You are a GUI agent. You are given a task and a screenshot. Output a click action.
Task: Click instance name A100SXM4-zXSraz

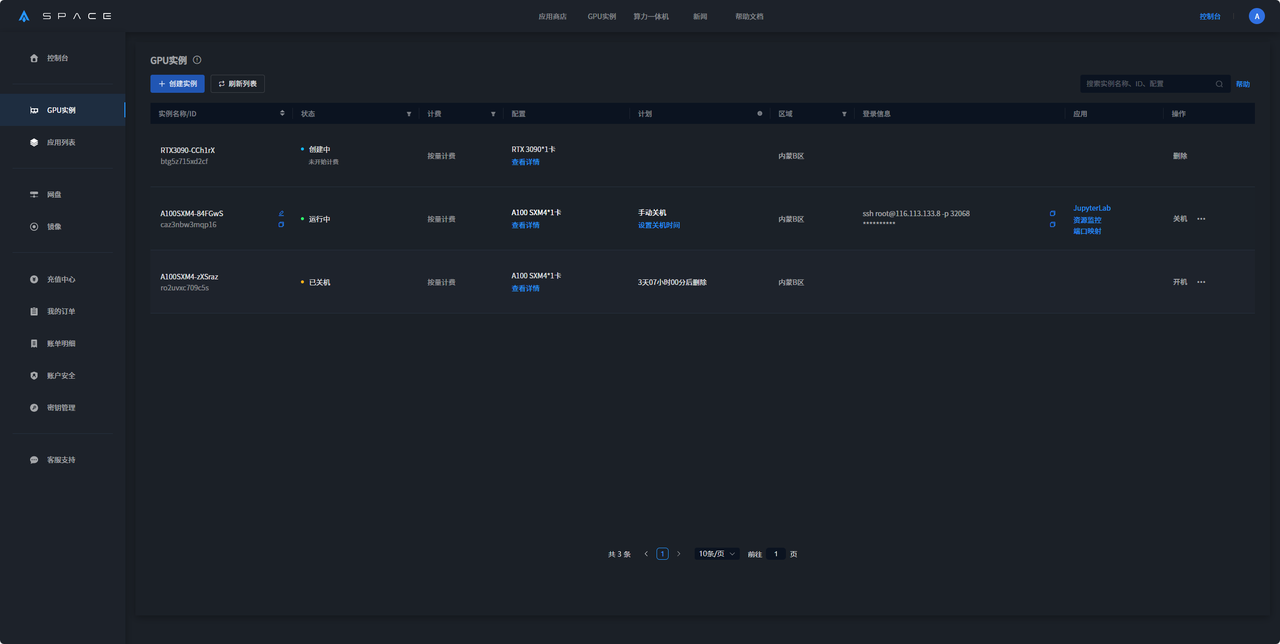tap(189, 276)
